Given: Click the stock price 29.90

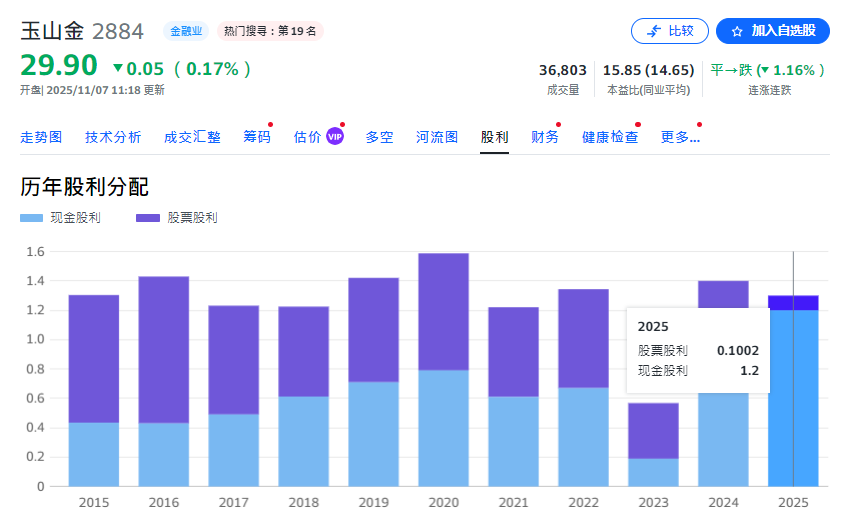Looking at the screenshot, I should tap(59, 66).
